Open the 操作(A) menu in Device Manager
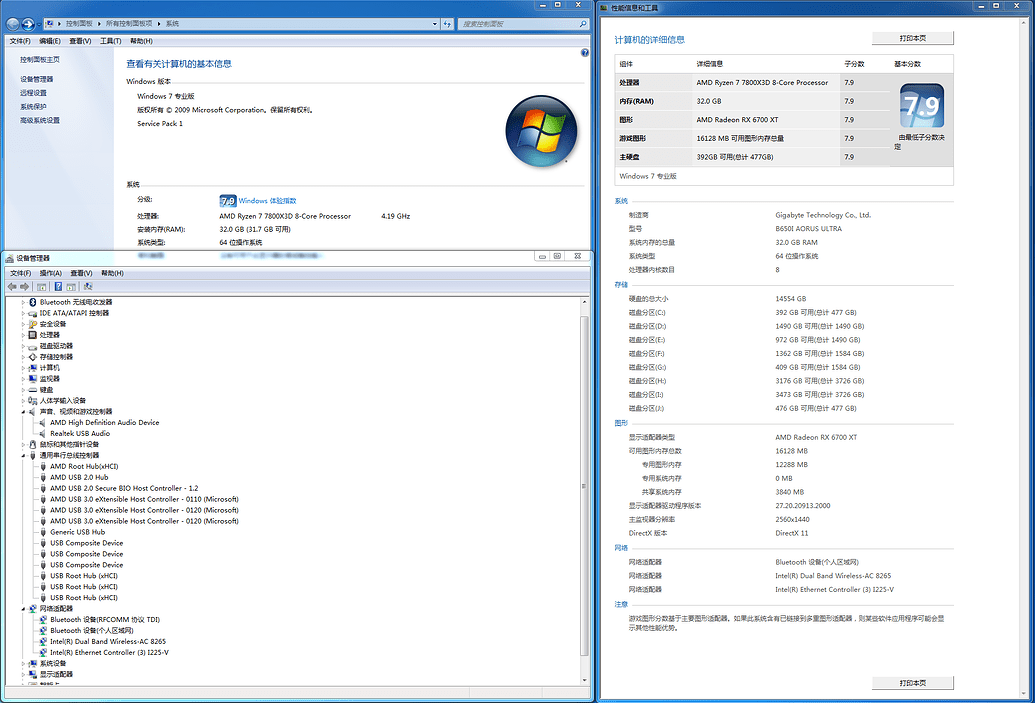The height and width of the screenshot is (703, 1035). tap(51, 272)
